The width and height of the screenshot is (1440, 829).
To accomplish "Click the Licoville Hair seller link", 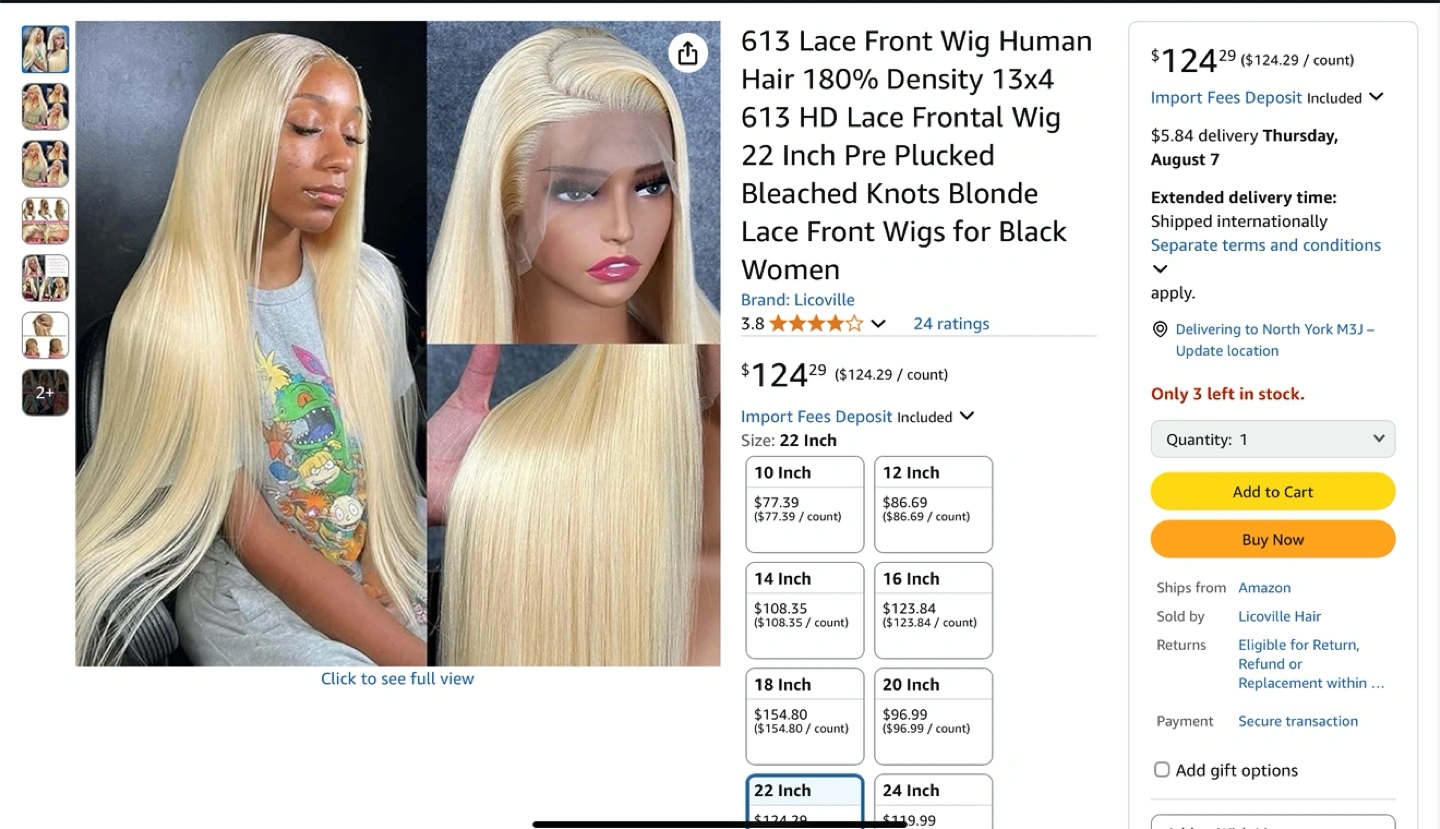I will (1279, 616).
